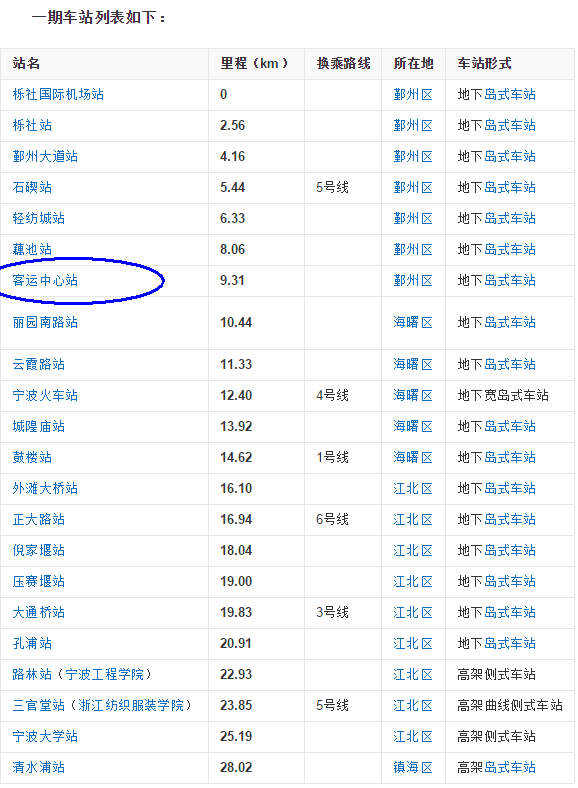578x788 pixels.
Task: Visit the 大通桥站 link
Action: click(x=39, y=613)
